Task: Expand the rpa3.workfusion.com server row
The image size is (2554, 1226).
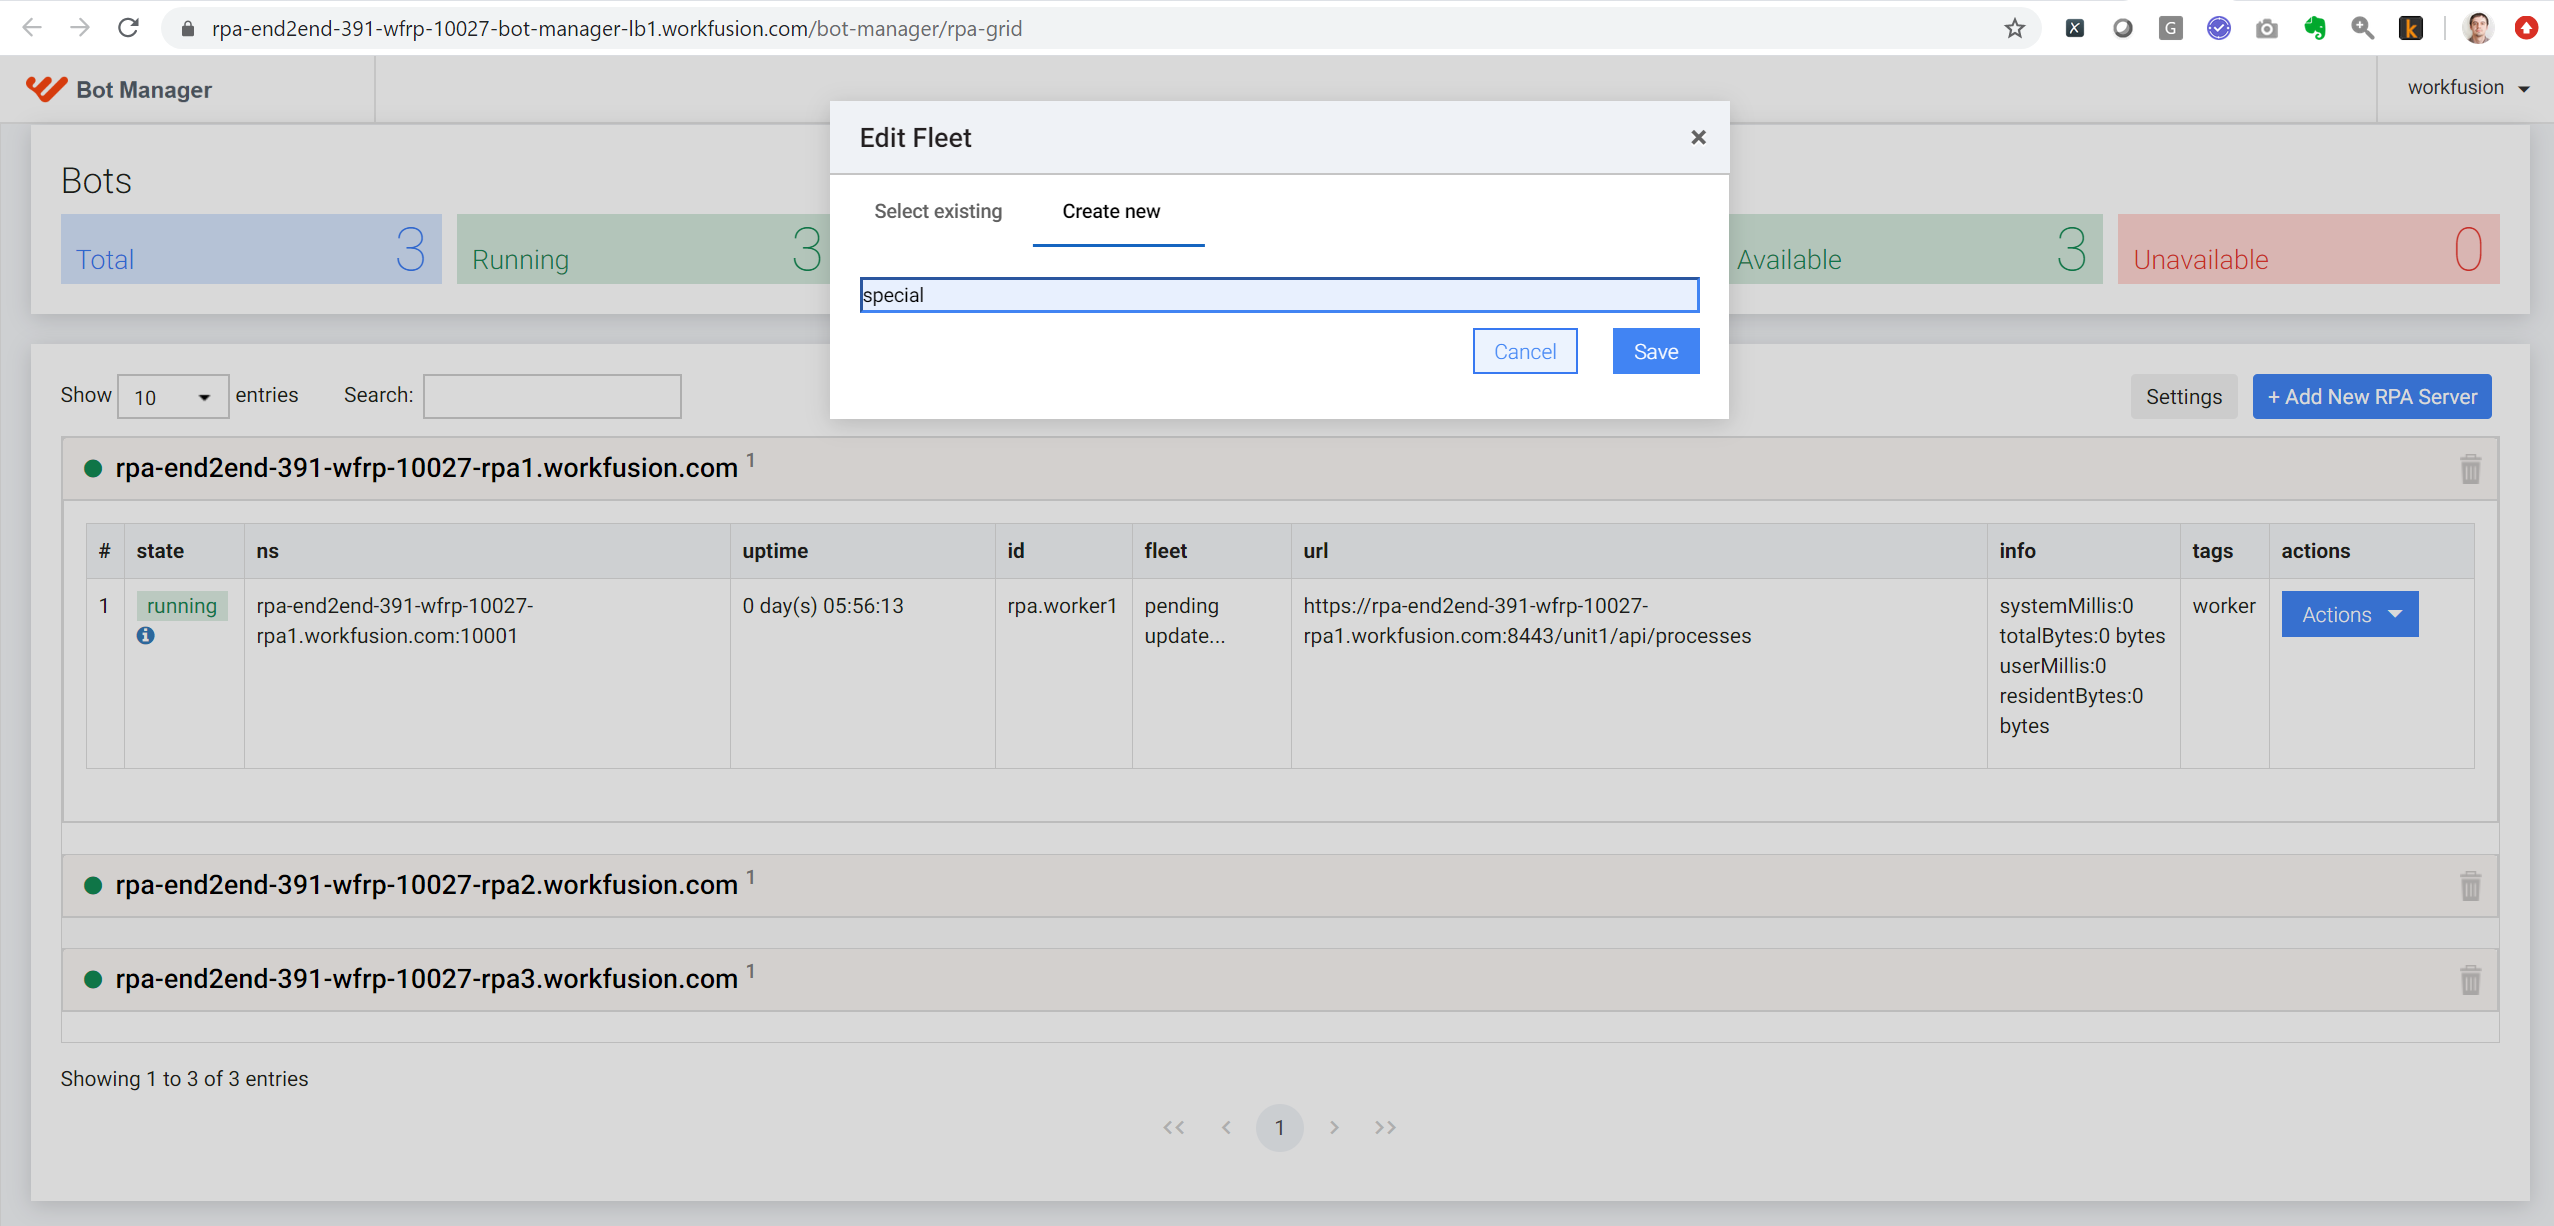Action: point(1279,979)
